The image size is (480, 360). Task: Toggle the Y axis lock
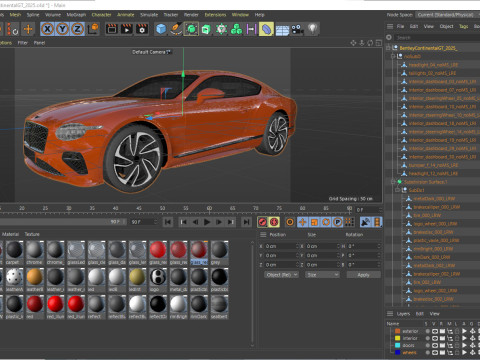coord(62,29)
